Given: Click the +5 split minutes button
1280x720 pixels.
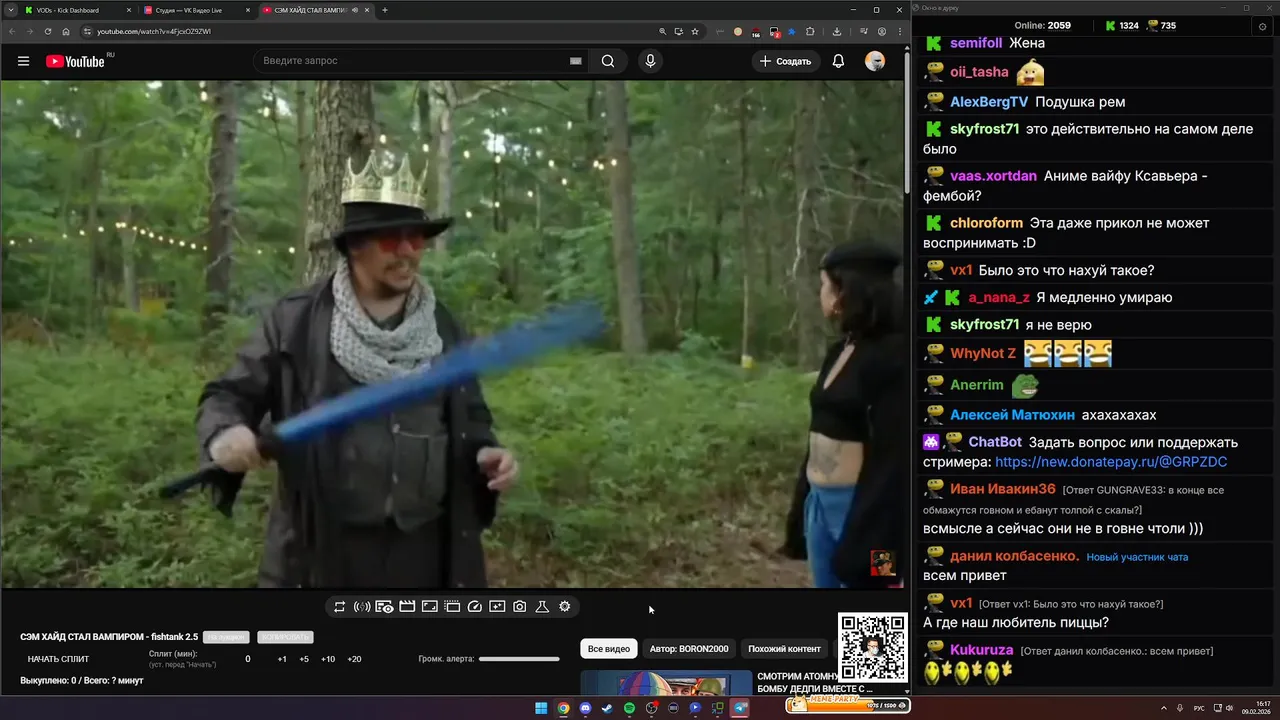Looking at the screenshot, I should [x=304, y=659].
